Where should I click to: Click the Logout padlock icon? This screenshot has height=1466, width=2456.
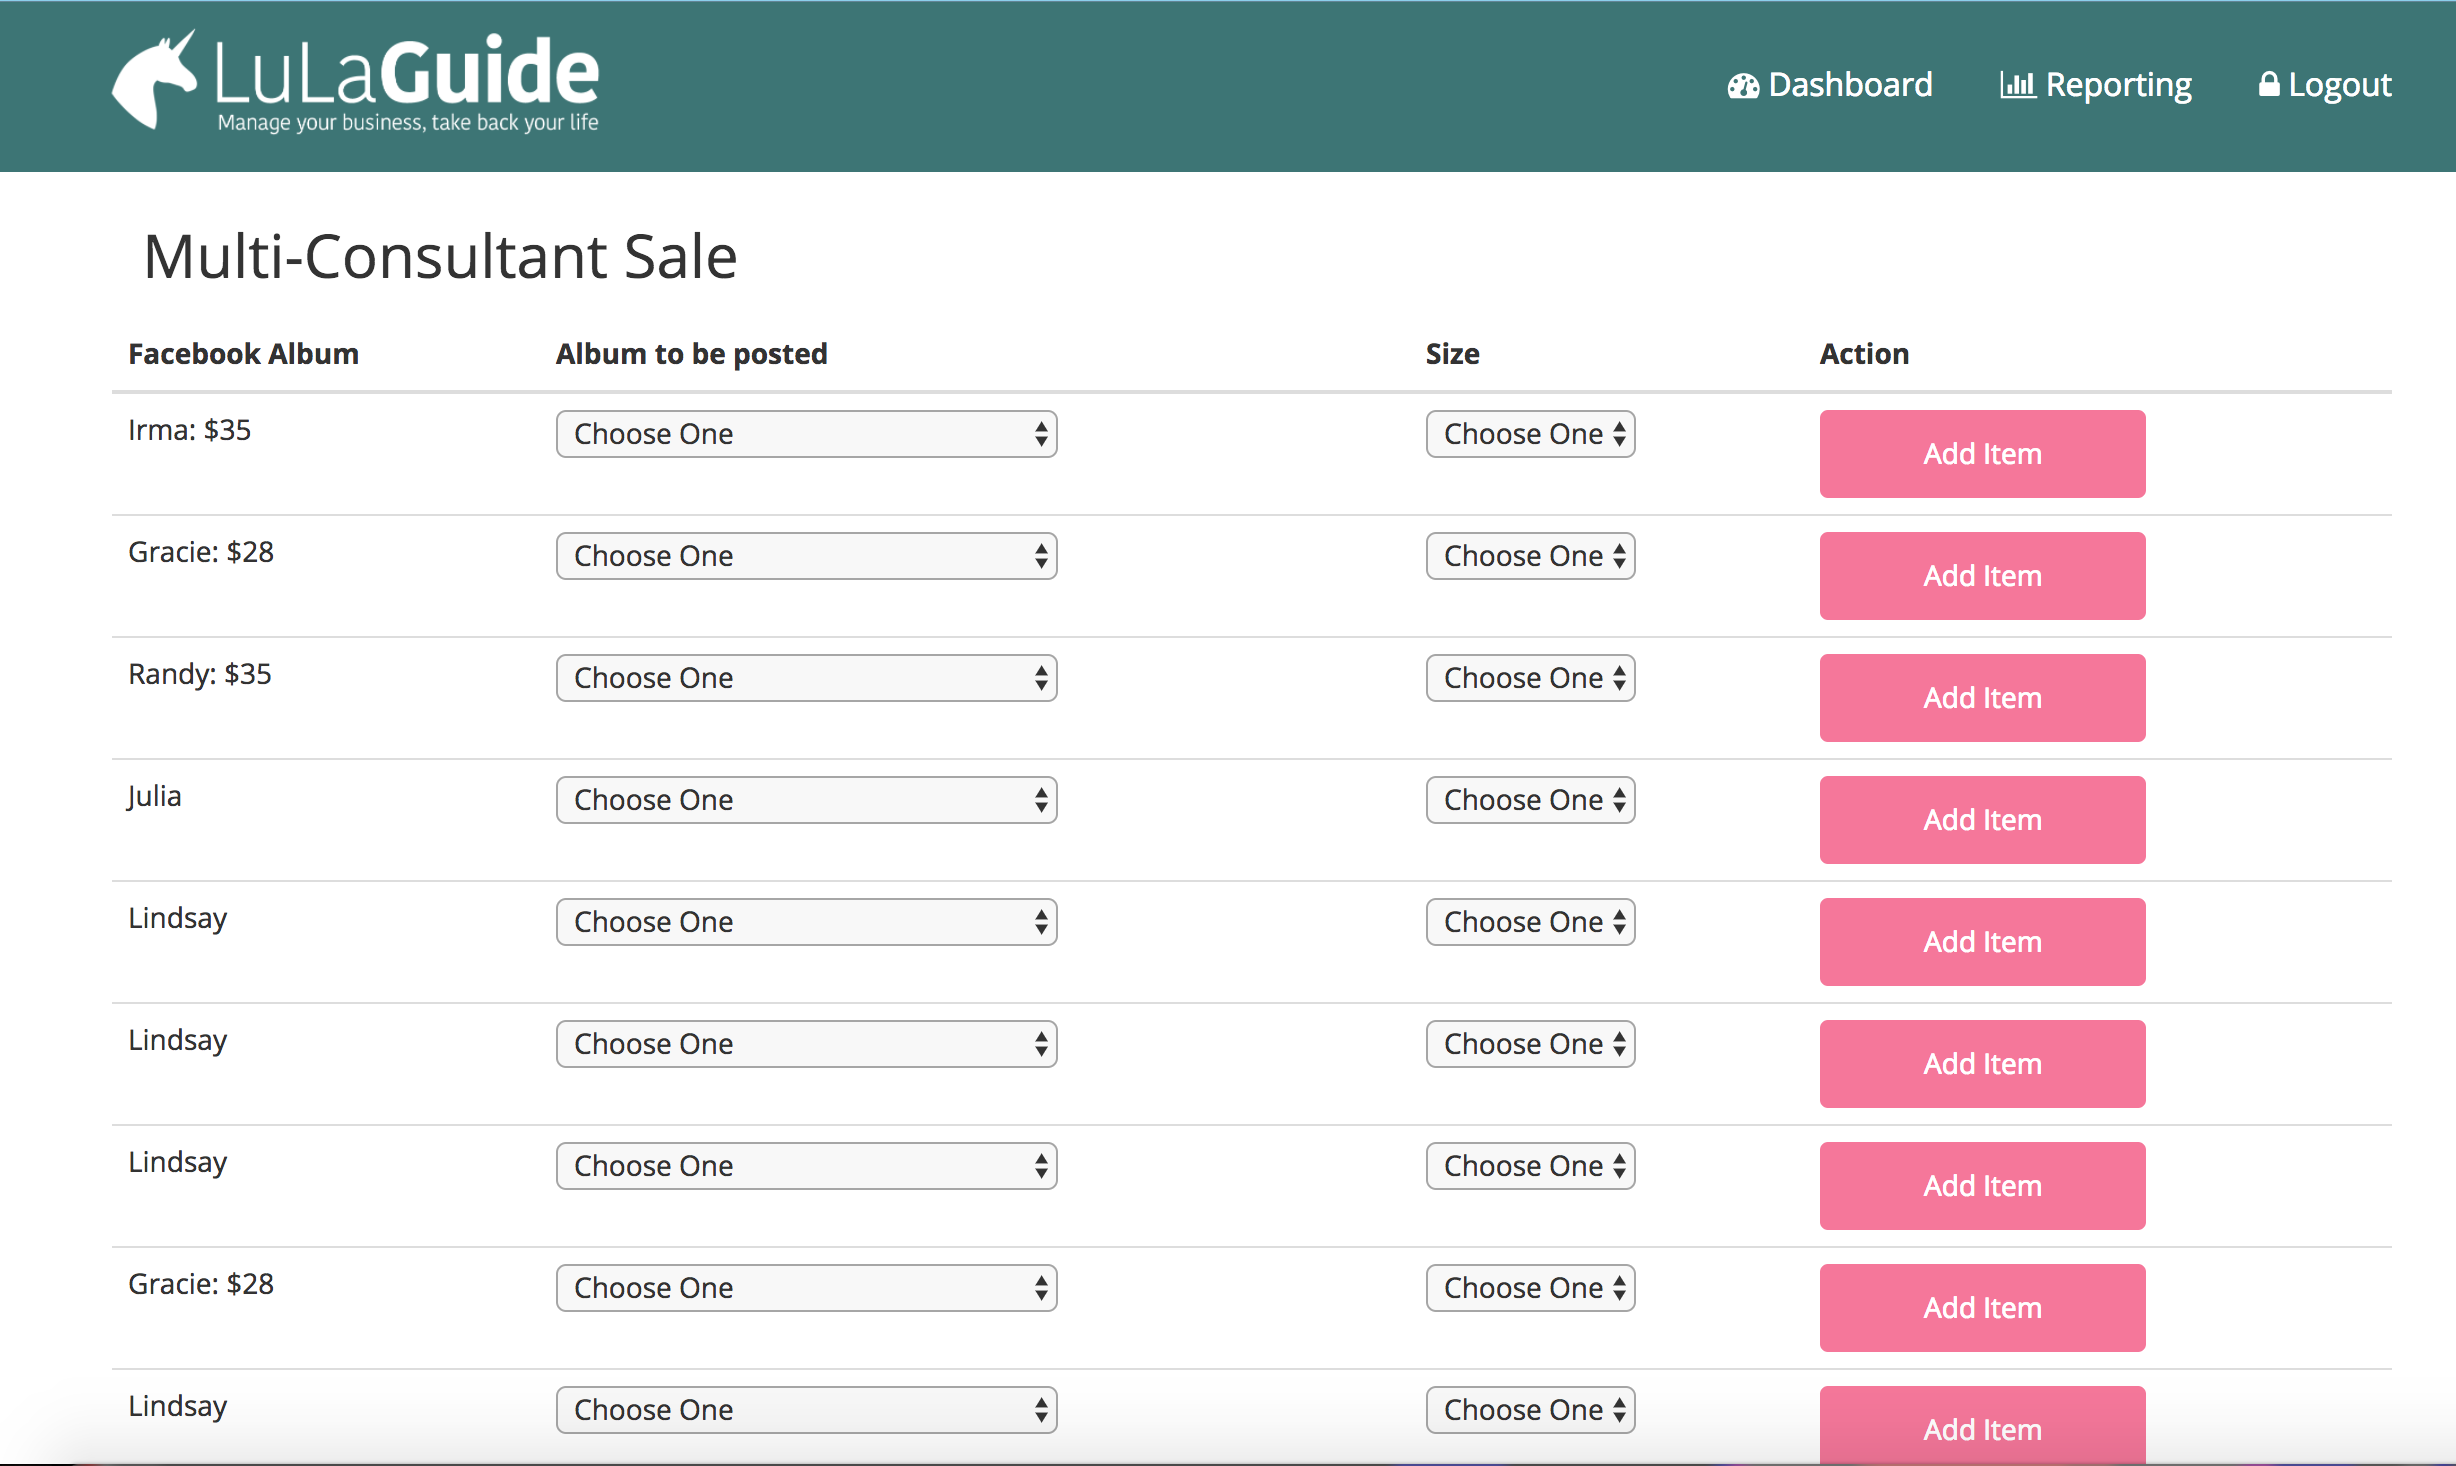tap(2268, 84)
